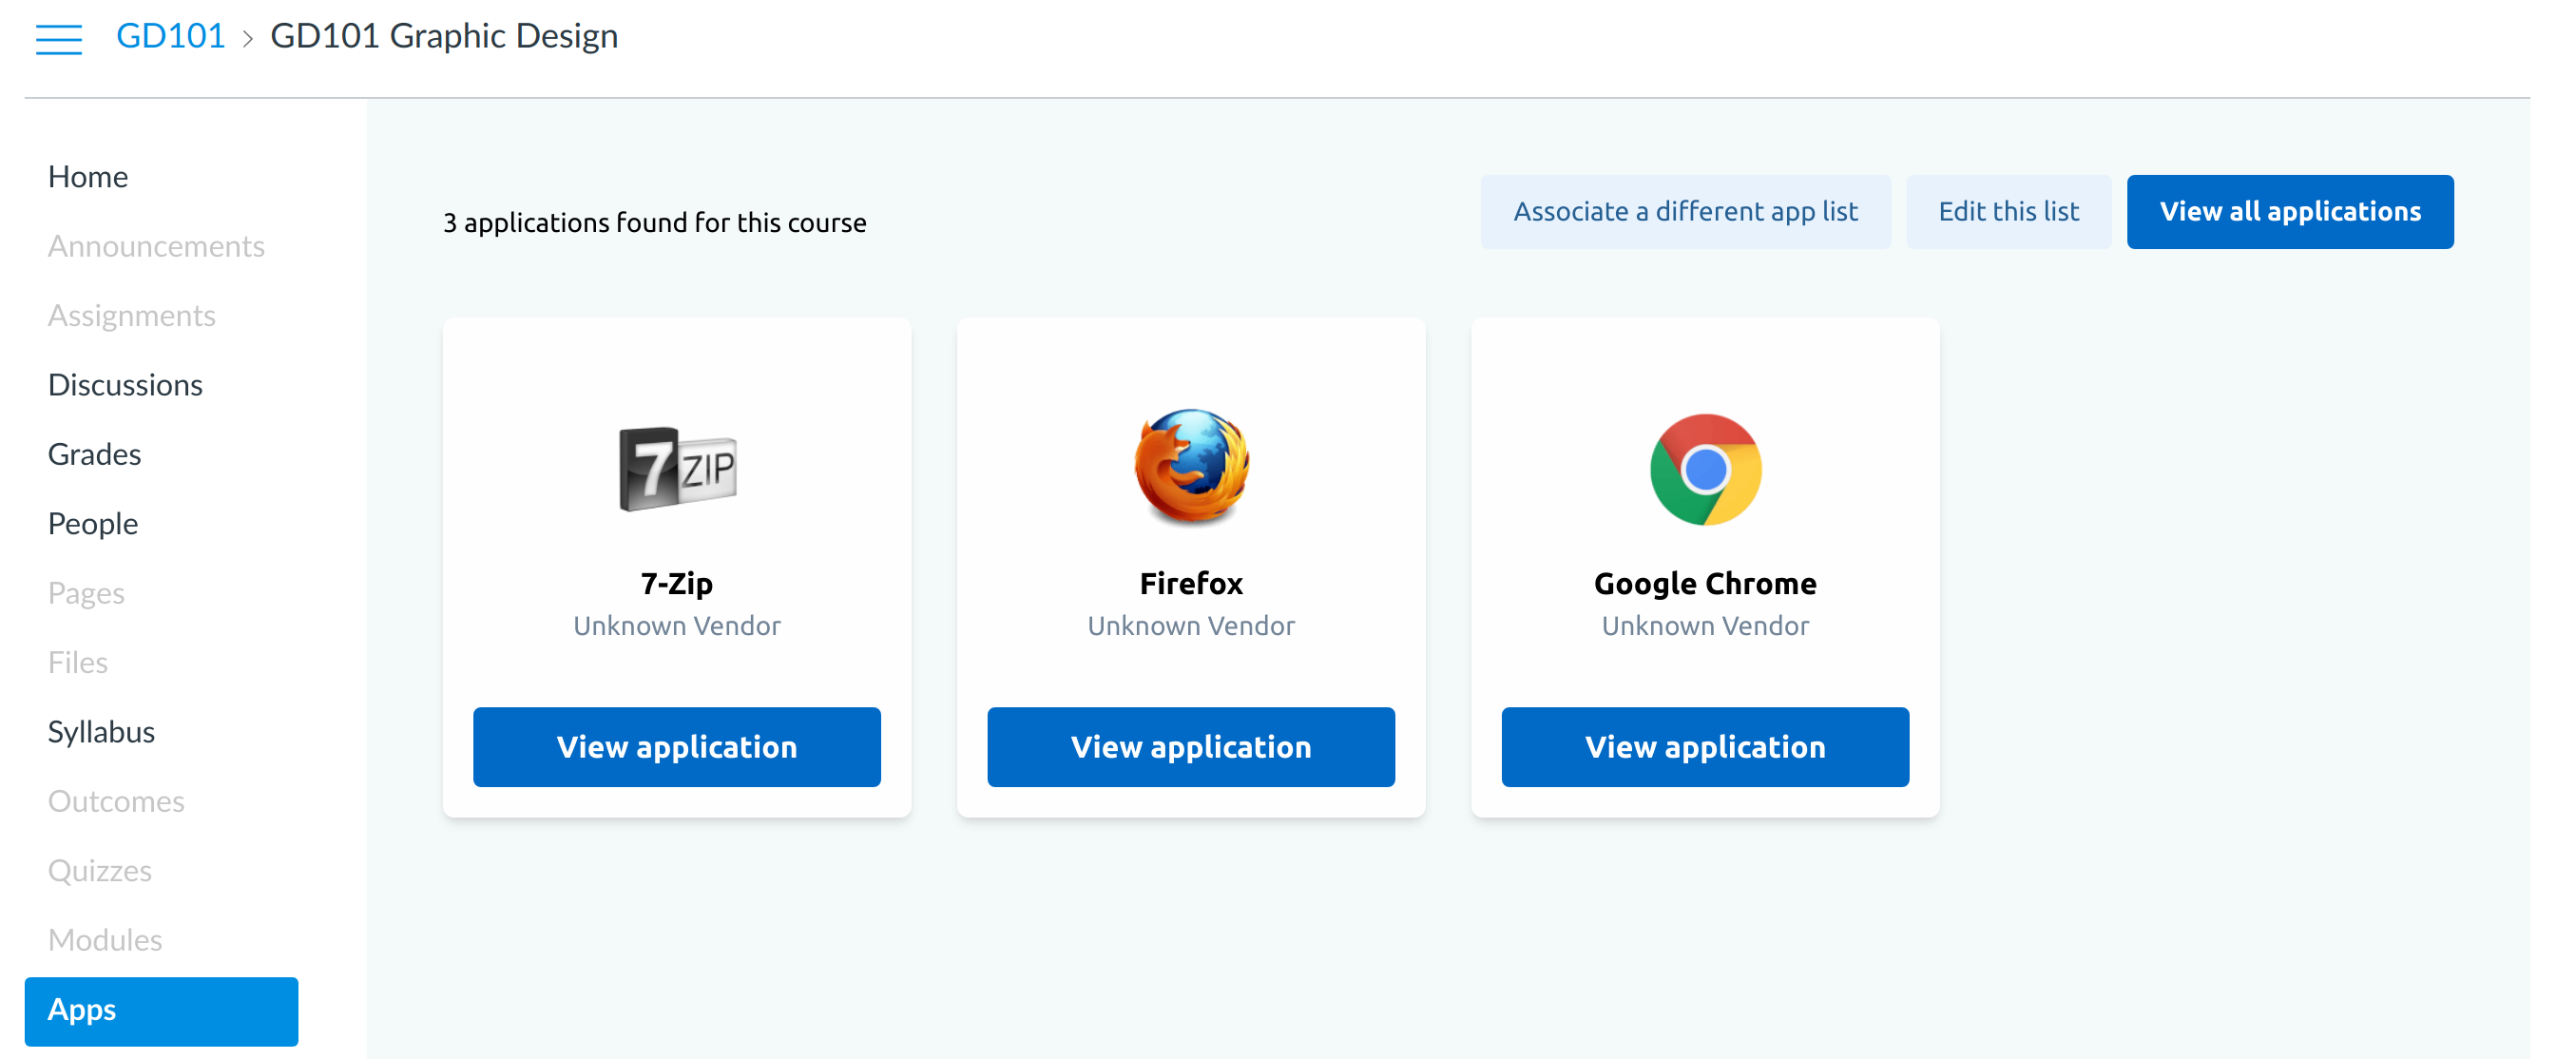Click the Google Chrome card title

(x=1705, y=584)
